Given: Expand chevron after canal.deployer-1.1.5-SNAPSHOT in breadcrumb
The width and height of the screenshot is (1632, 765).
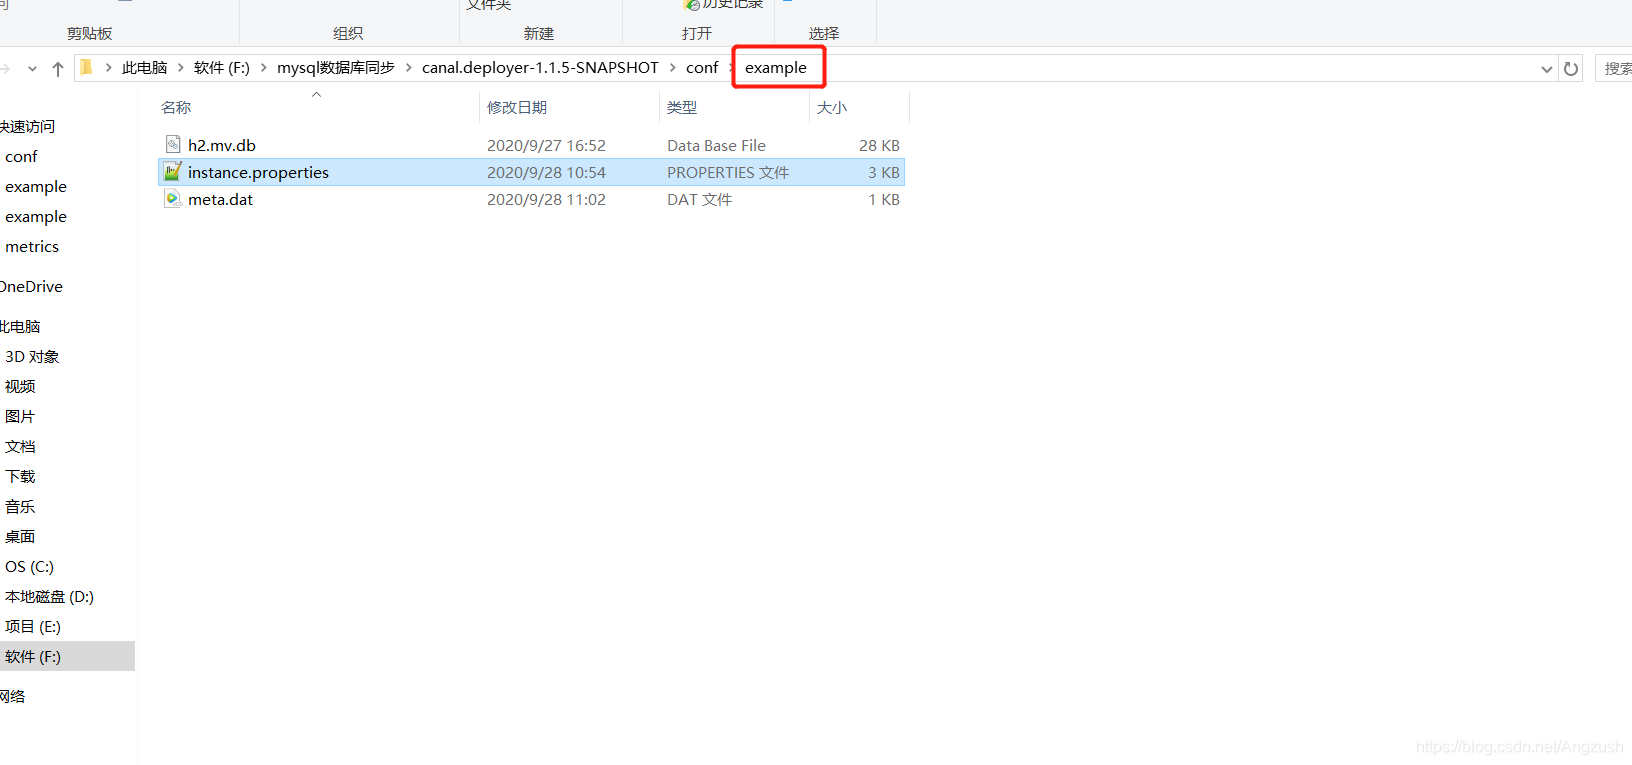Looking at the screenshot, I should pyautogui.click(x=673, y=68).
